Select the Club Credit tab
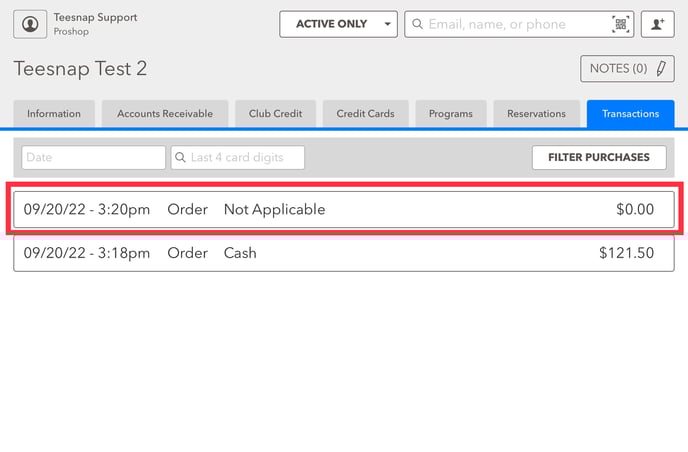This screenshot has height=452, width=688. pos(275,114)
